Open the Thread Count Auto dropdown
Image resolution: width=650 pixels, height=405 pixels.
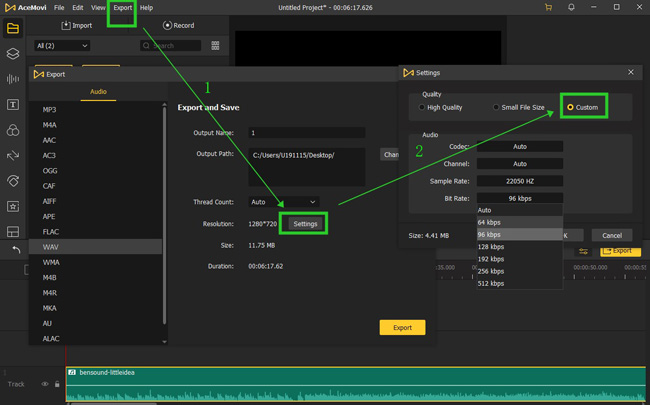[x=284, y=202]
